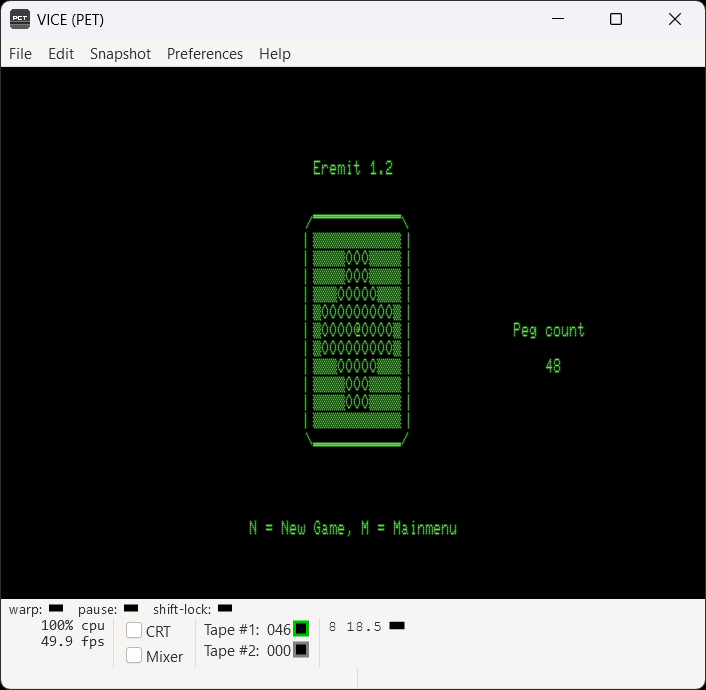Click the Tape #2 counter 000
Image resolution: width=706 pixels, height=690 pixels.
279,651
